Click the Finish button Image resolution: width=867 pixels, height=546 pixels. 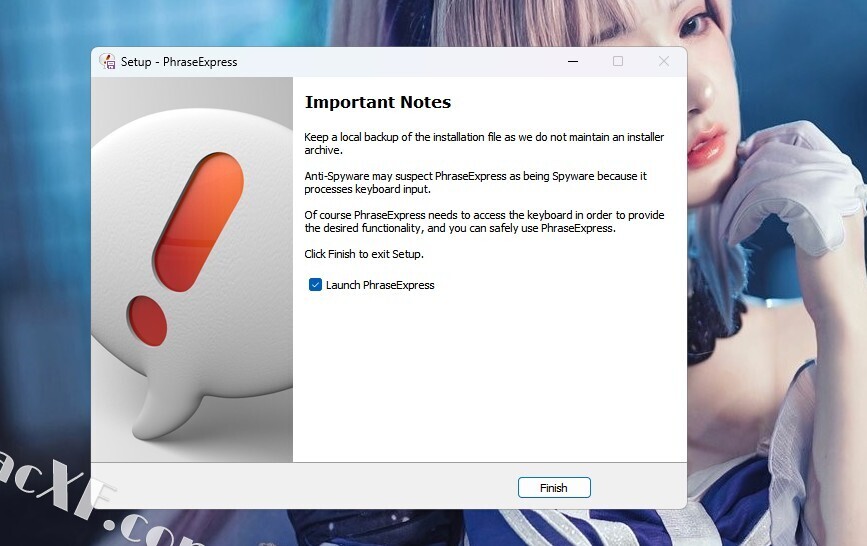(554, 487)
